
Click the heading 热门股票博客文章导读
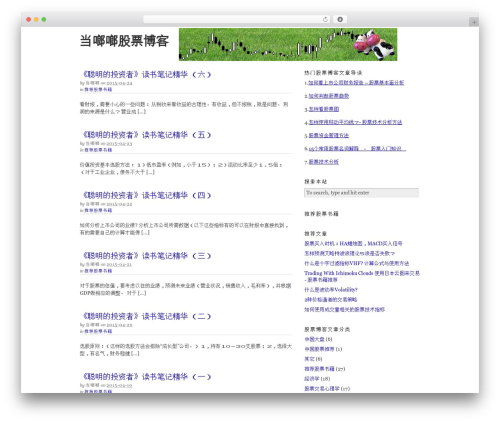333,73
